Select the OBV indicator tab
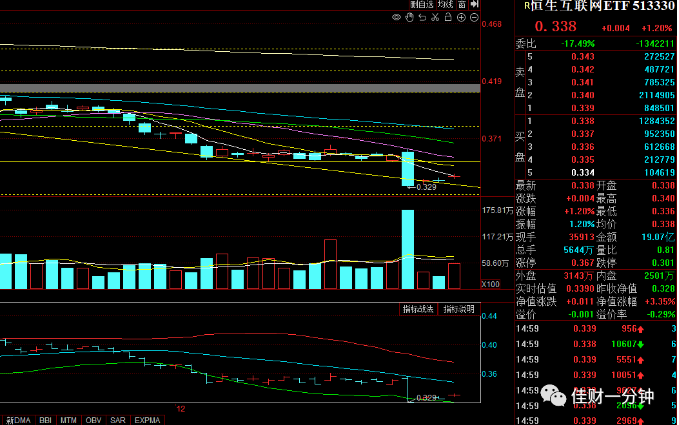679x425 pixels. (x=94, y=420)
